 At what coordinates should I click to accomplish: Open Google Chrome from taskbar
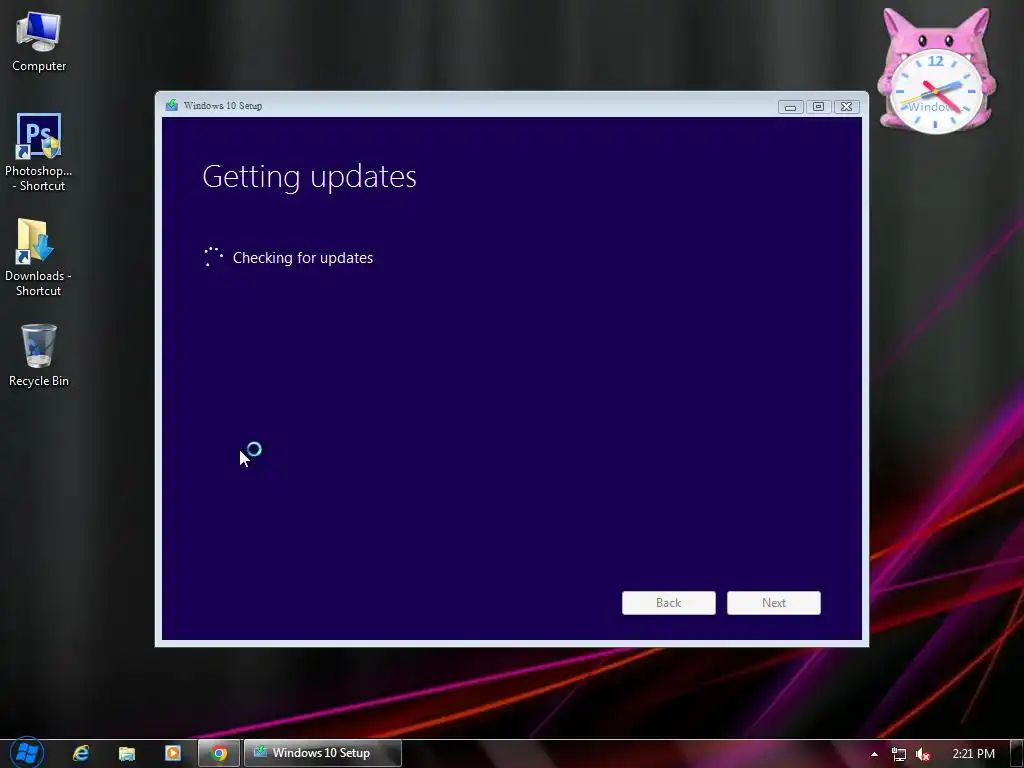click(219, 753)
